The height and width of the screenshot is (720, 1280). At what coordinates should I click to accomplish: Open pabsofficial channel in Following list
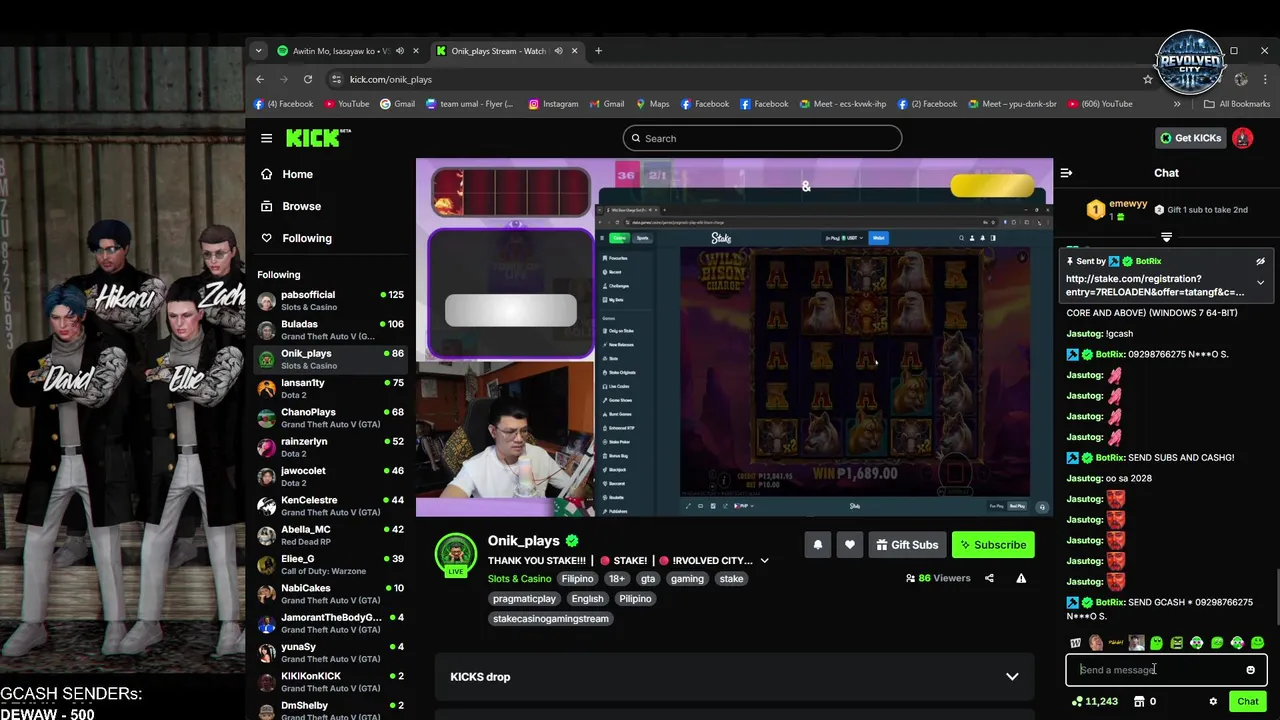click(330, 301)
